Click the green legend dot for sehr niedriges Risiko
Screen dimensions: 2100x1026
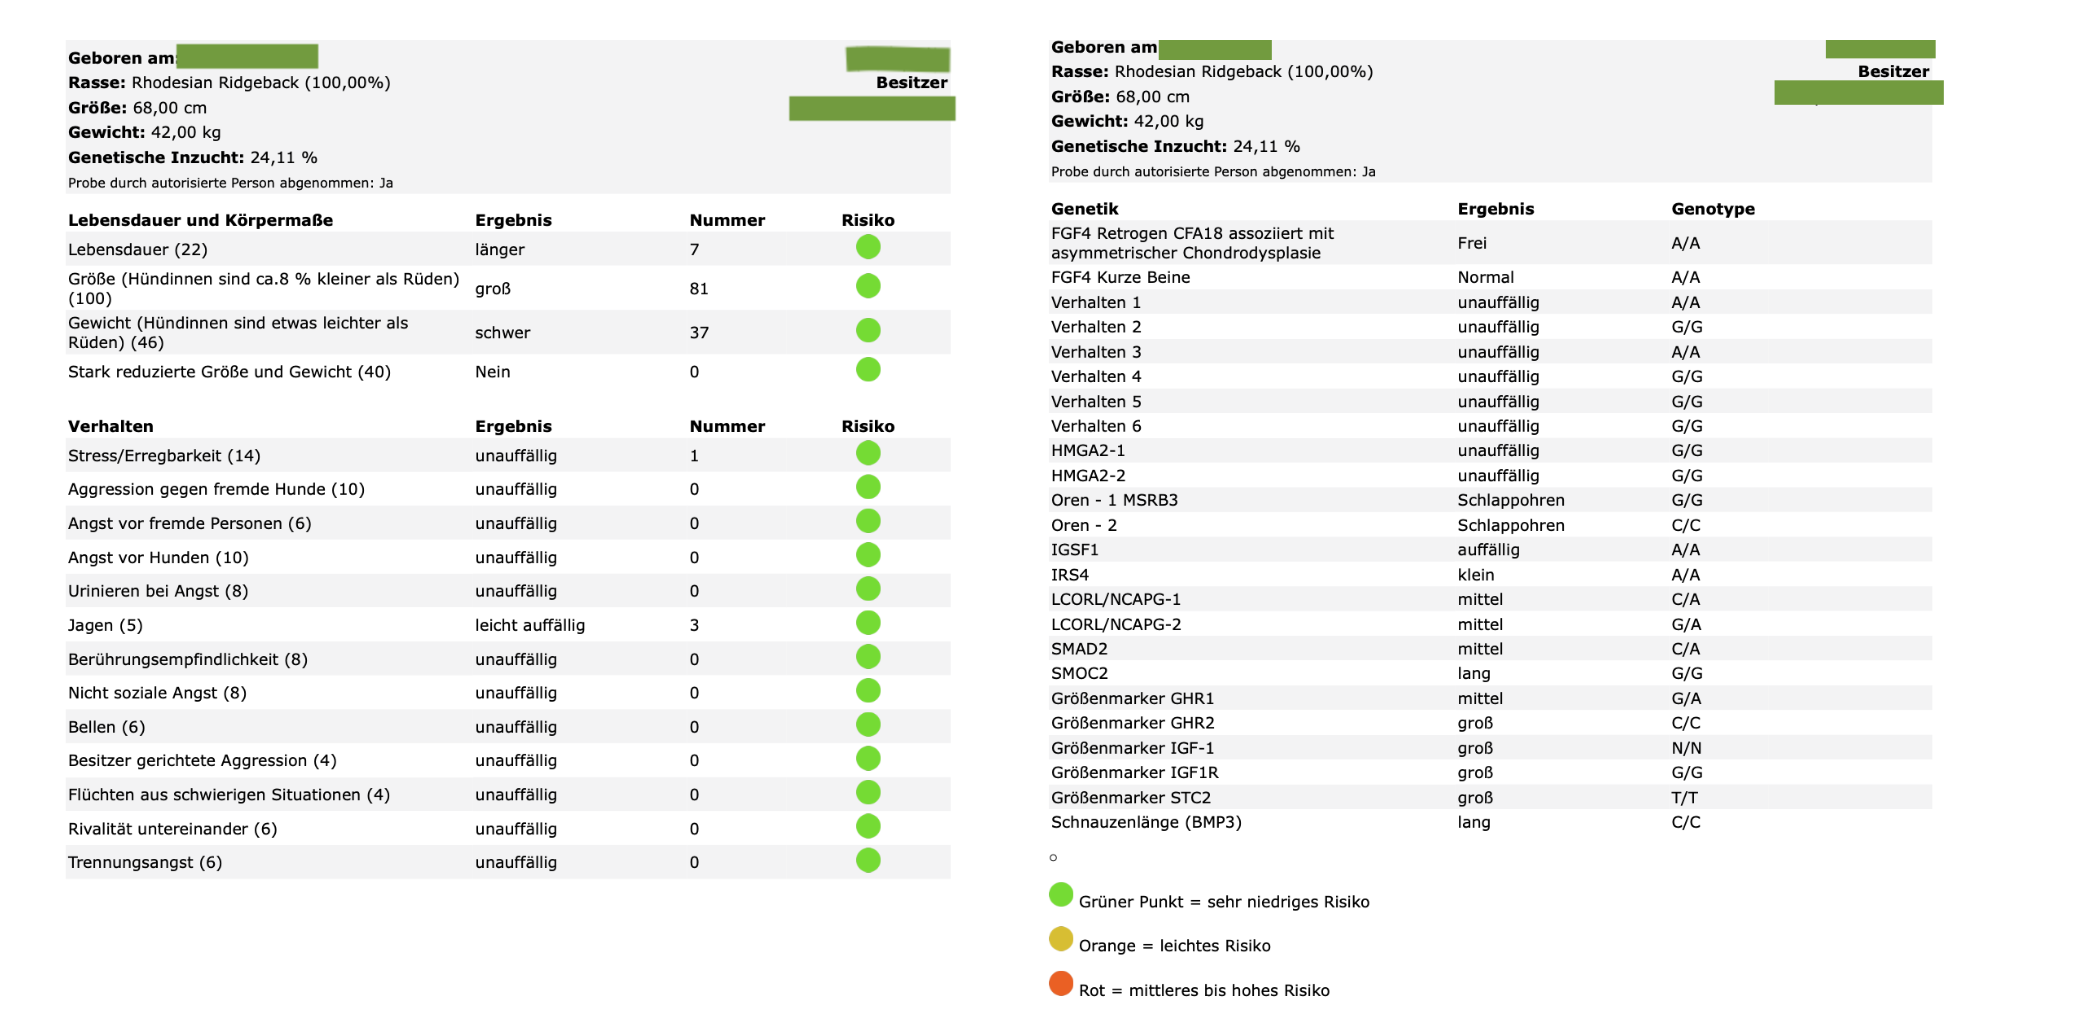point(1061,895)
